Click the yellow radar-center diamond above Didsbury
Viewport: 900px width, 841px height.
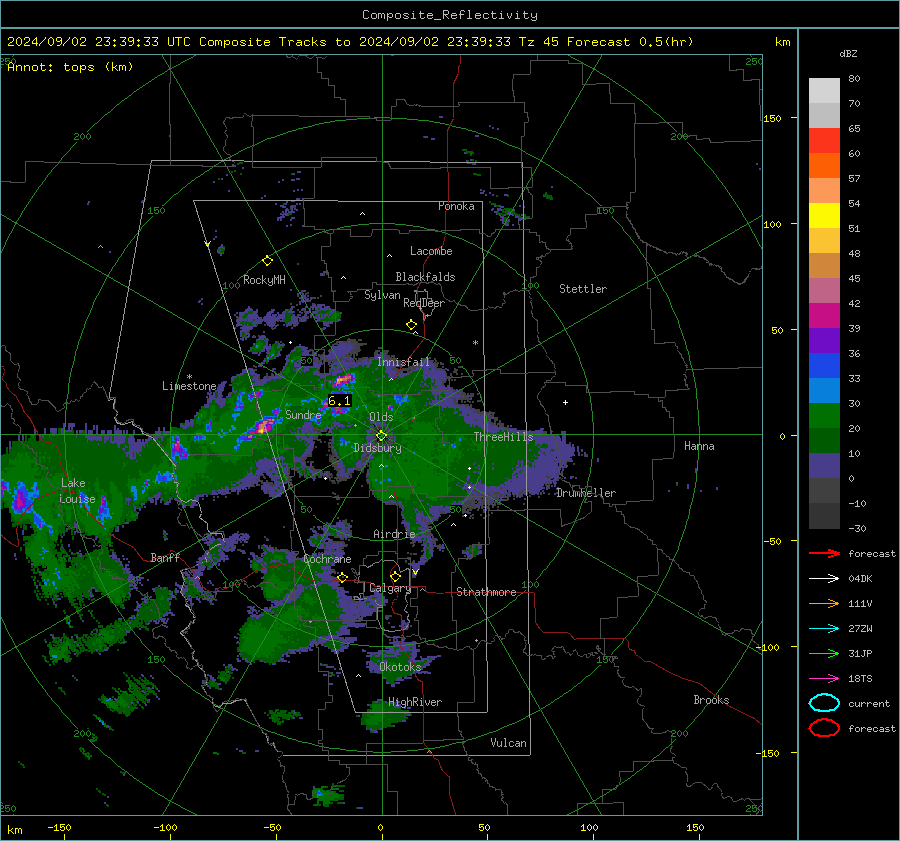[x=381, y=436]
